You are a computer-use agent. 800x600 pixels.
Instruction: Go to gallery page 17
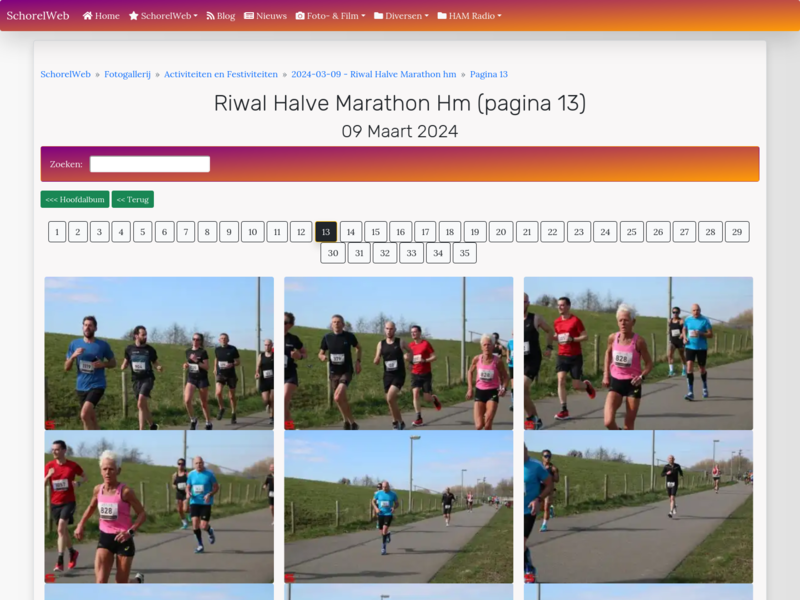point(425,232)
